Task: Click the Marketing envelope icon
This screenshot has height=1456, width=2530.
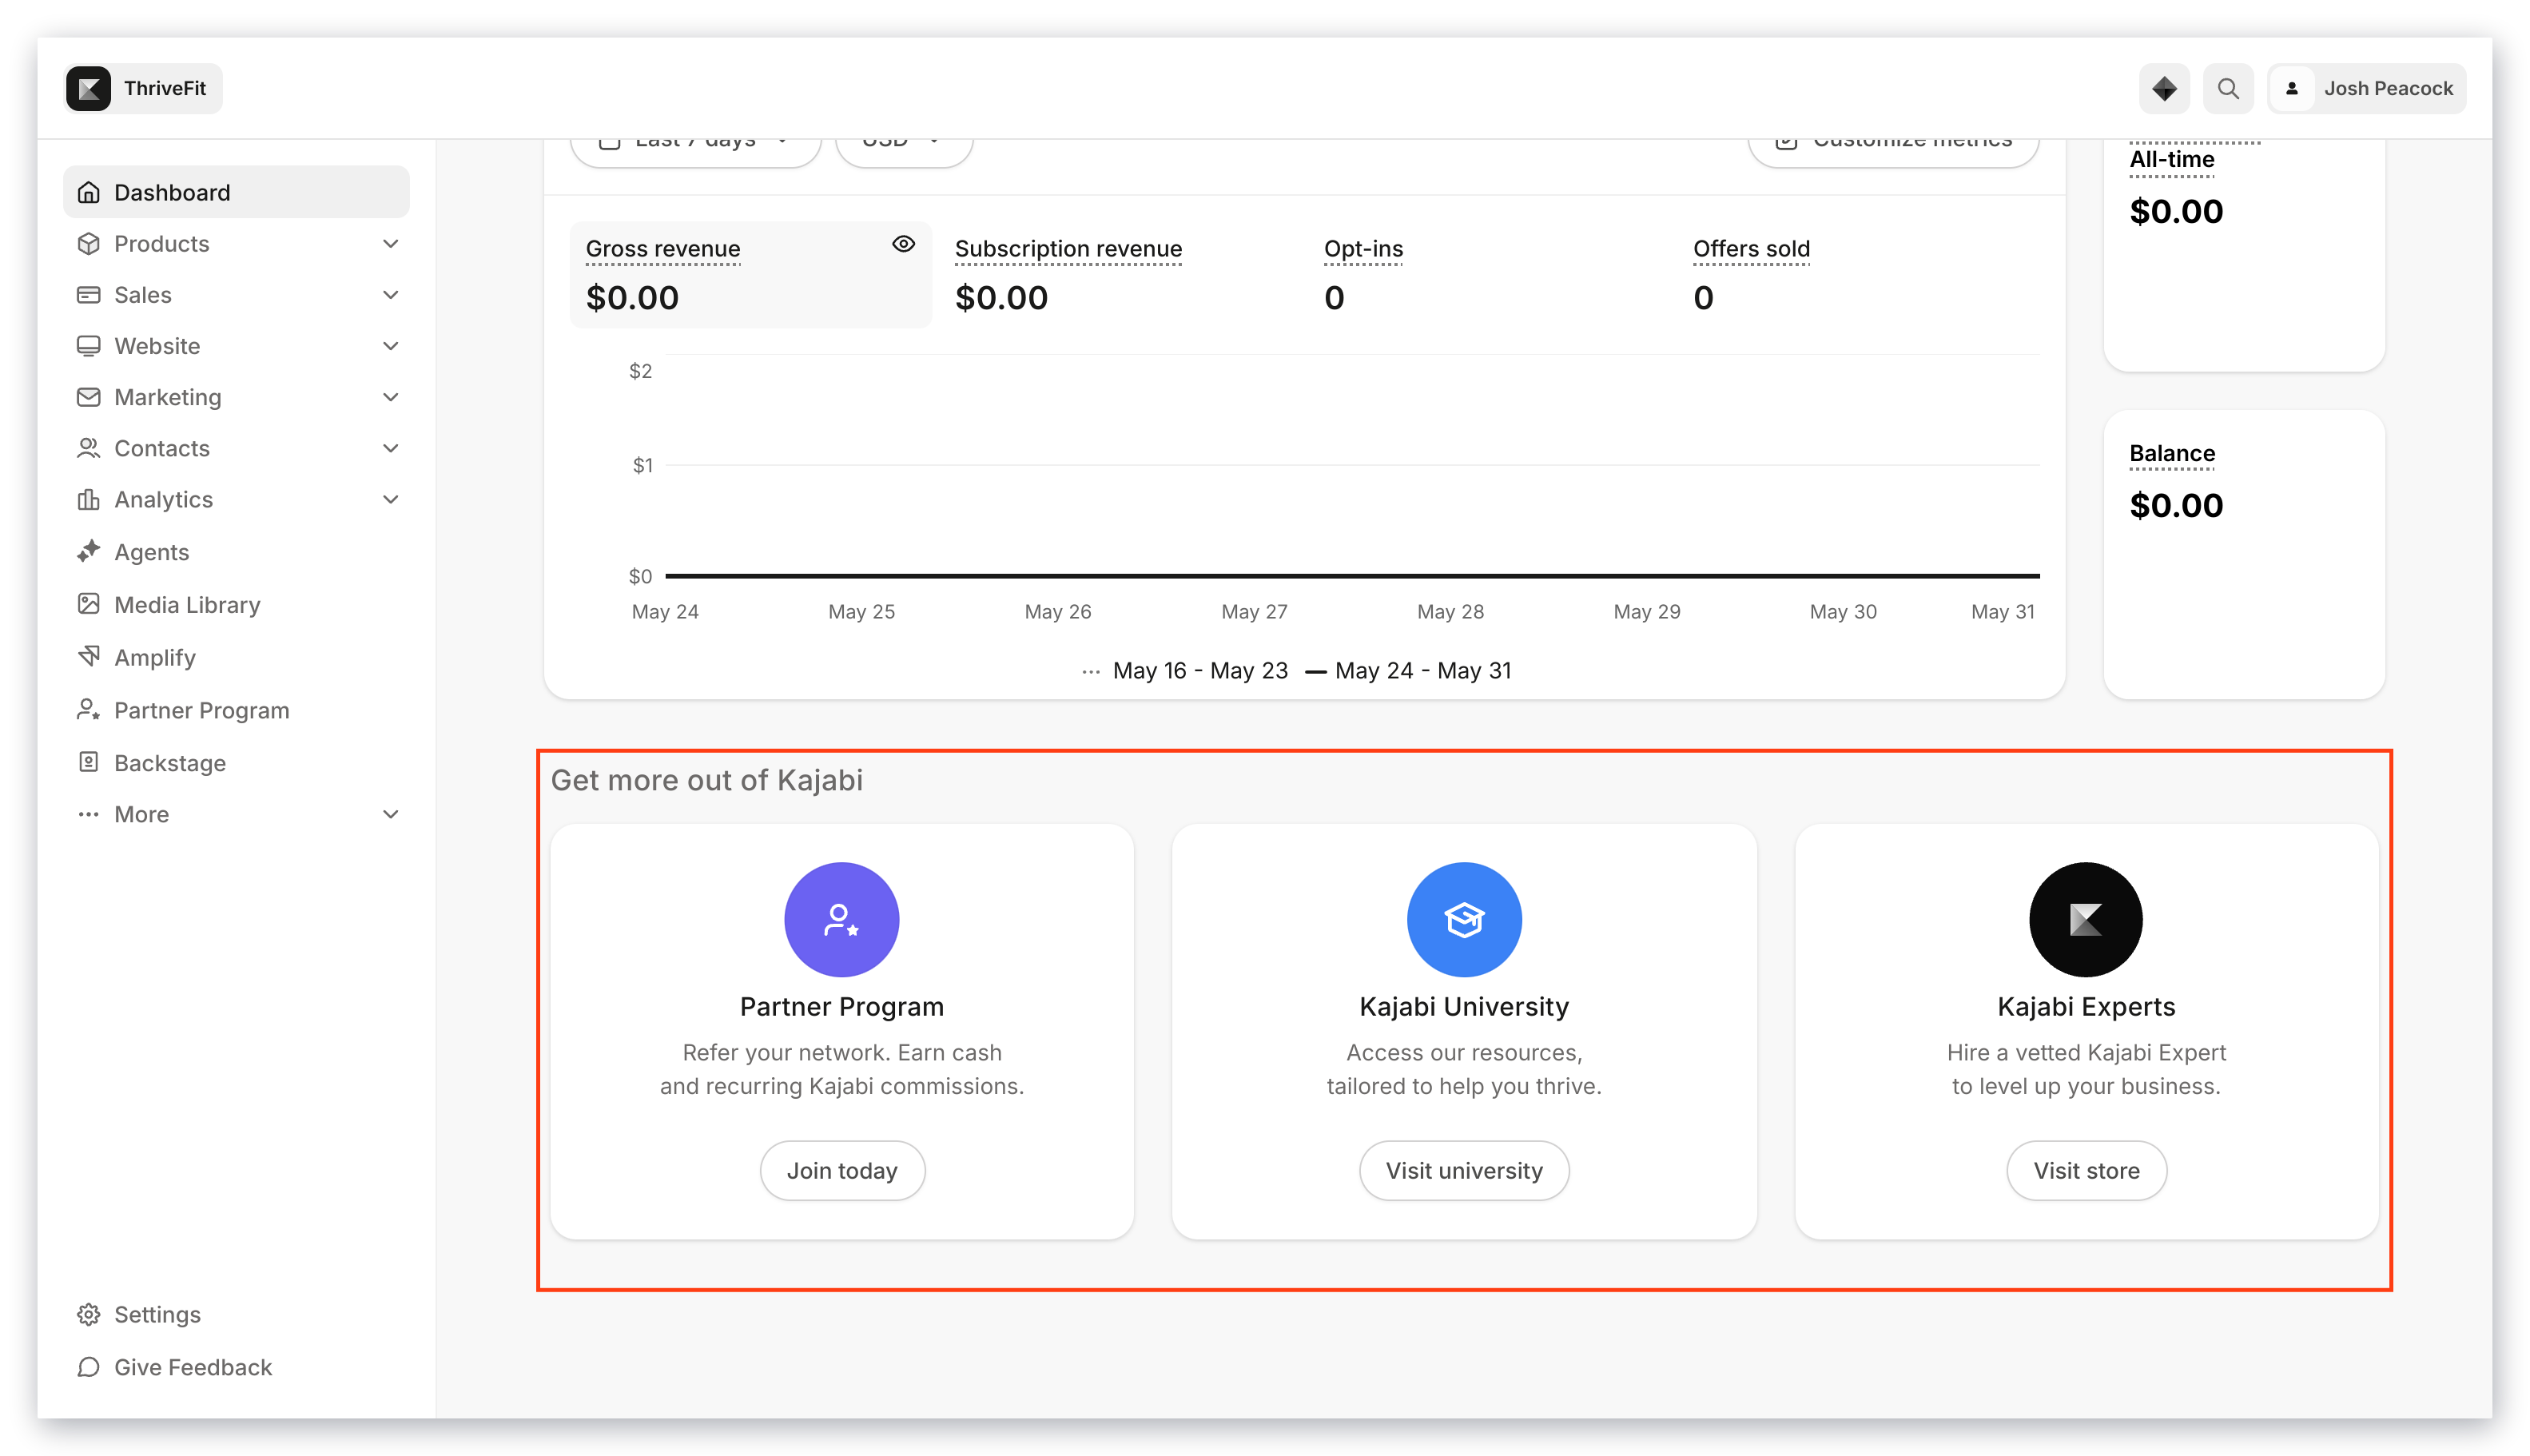Action: point(89,397)
